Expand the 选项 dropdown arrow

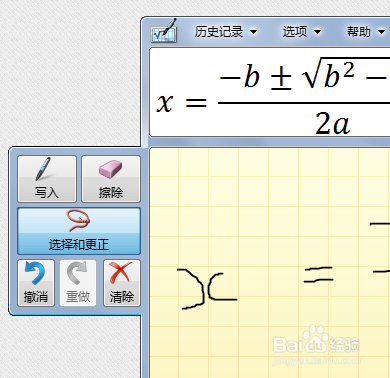pyautogui.click(x=318, y=32)
